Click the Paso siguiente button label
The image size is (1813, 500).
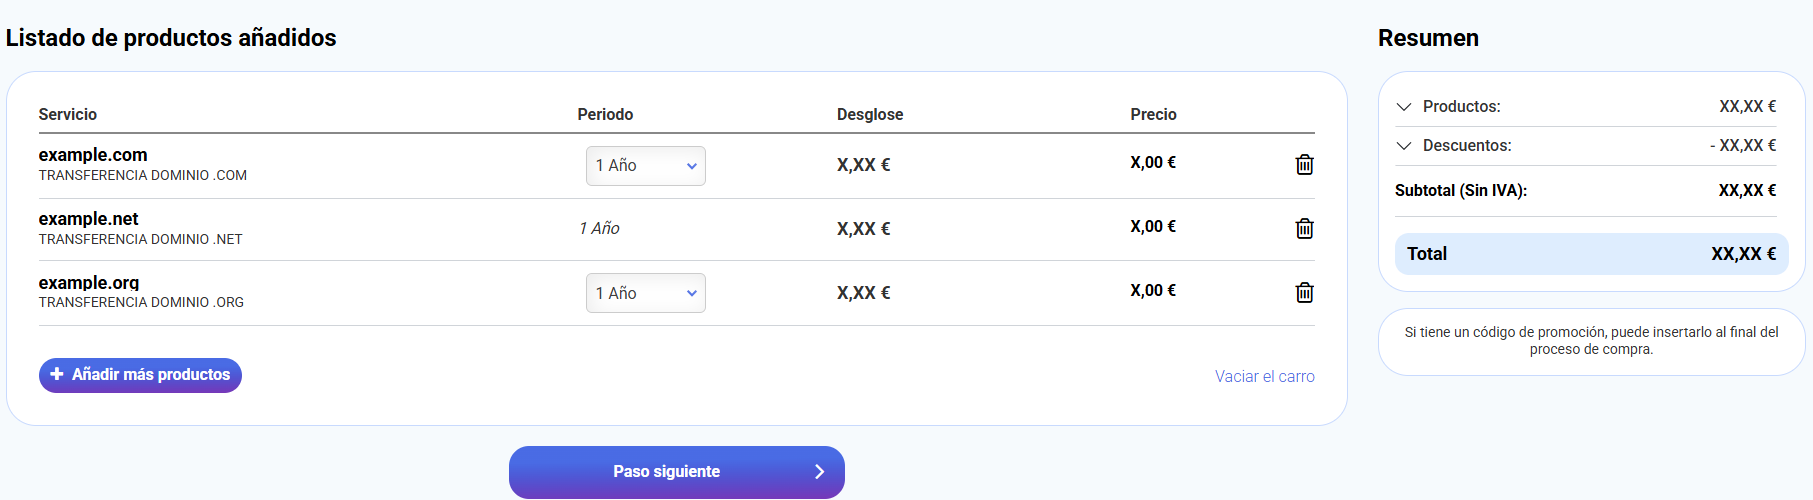tap(666, 471)
